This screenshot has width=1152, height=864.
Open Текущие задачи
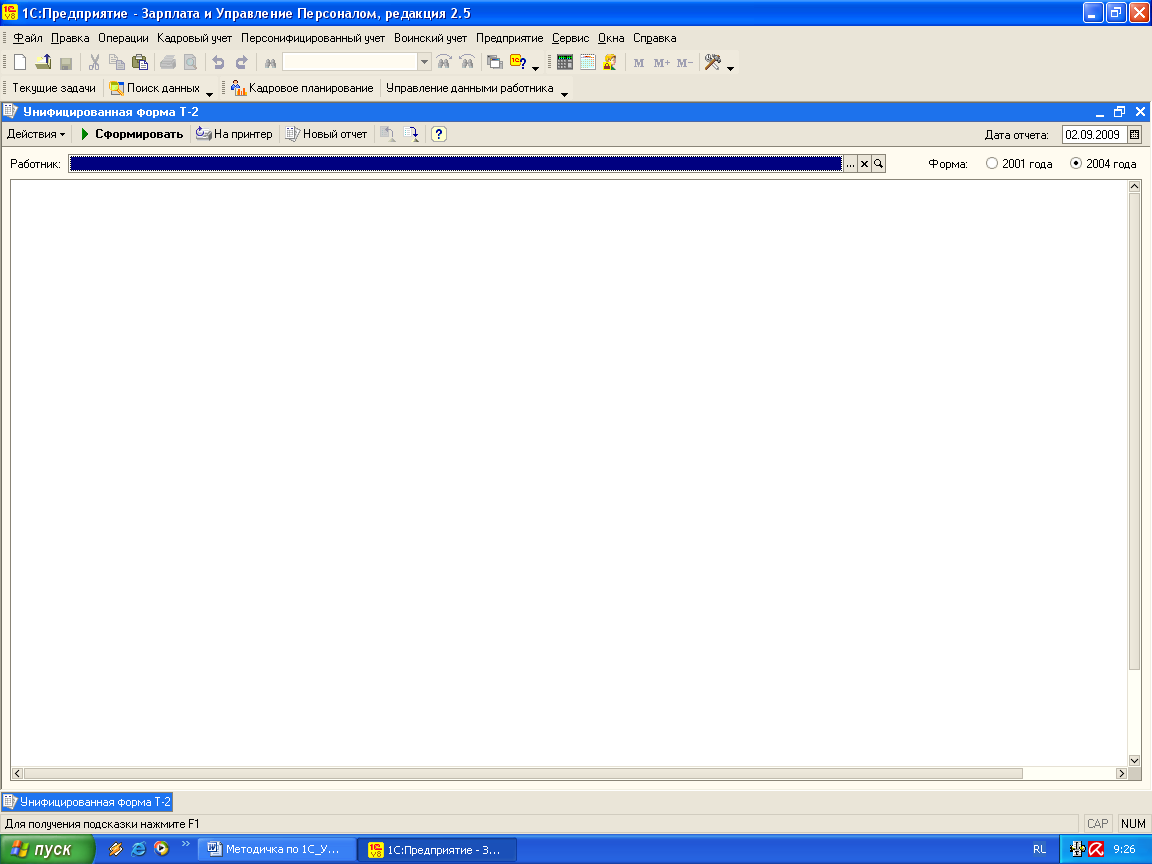(x=54, y=88)
